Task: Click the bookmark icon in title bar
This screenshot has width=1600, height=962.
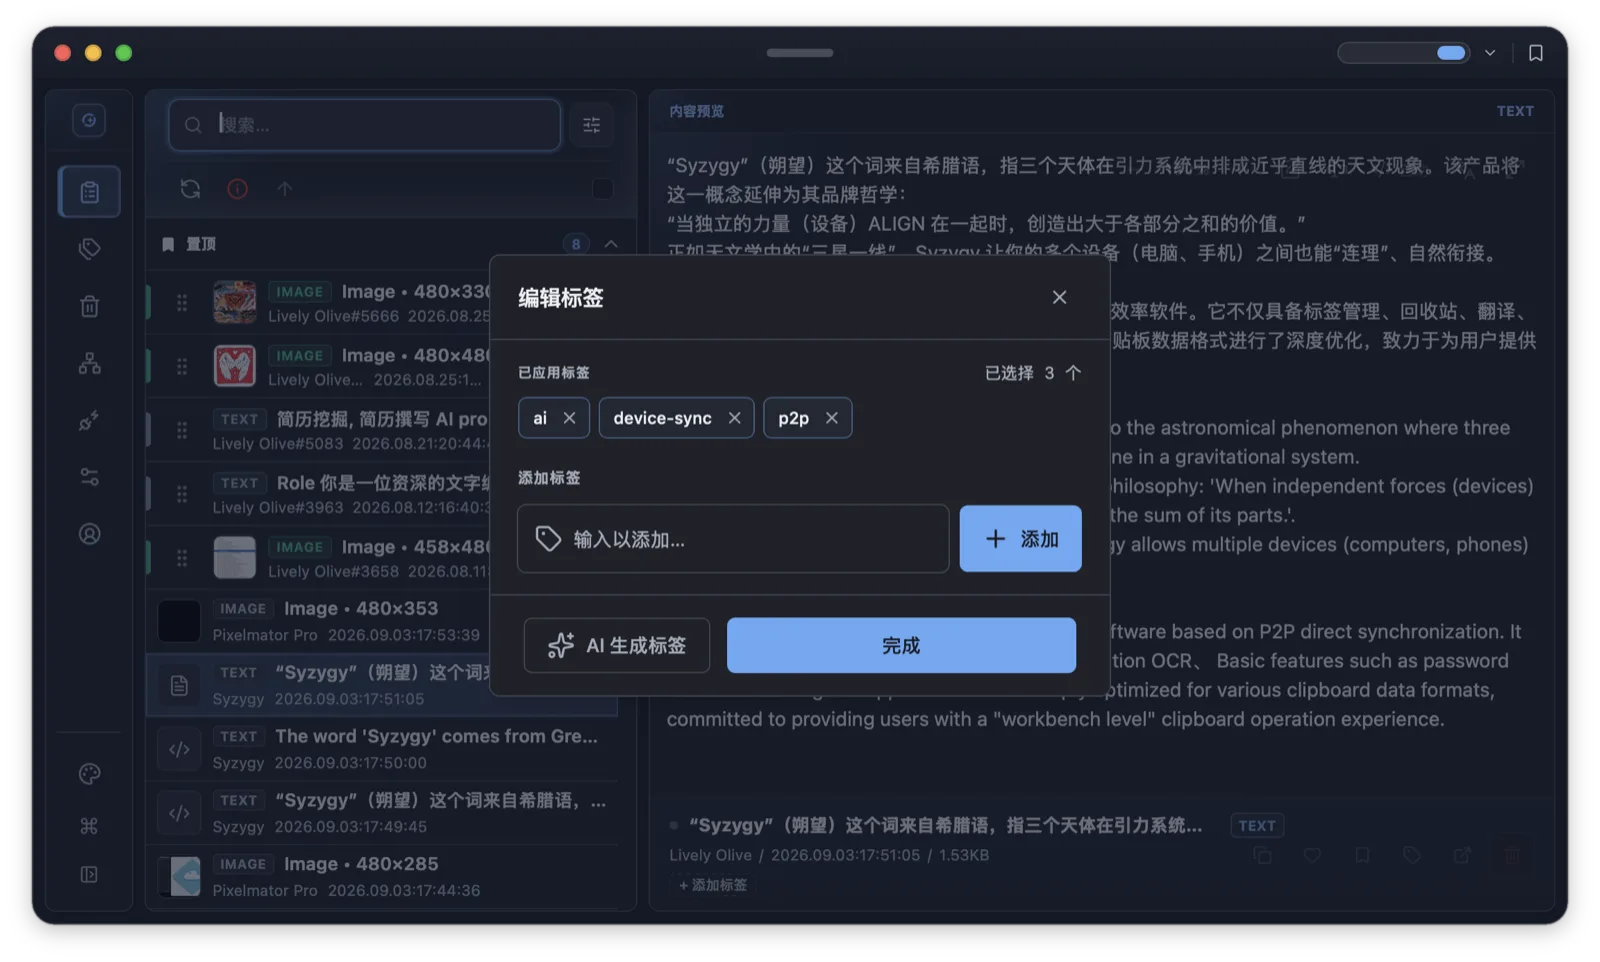Action: pos(1535,53)
